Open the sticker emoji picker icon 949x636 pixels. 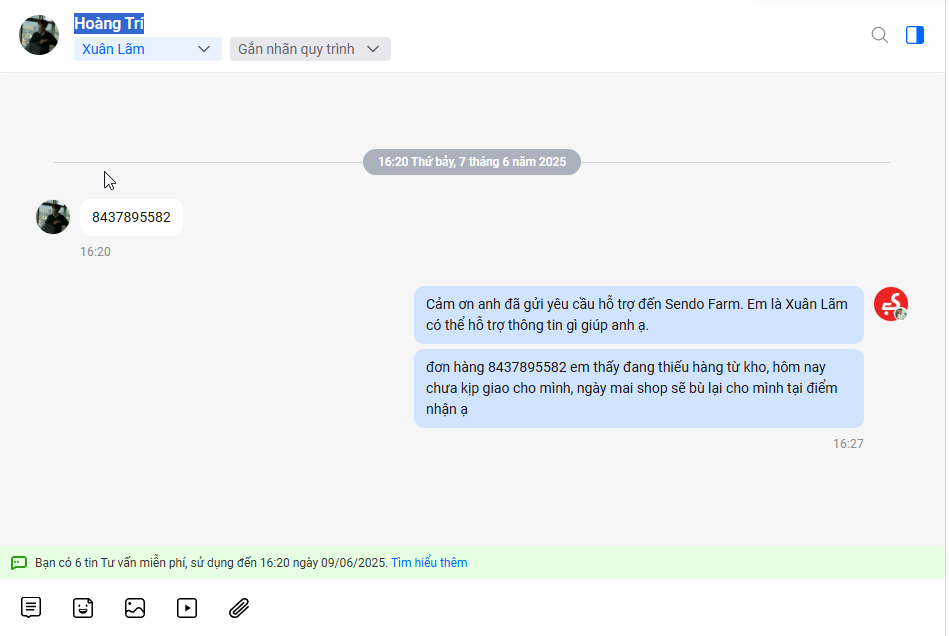(83, 608)
